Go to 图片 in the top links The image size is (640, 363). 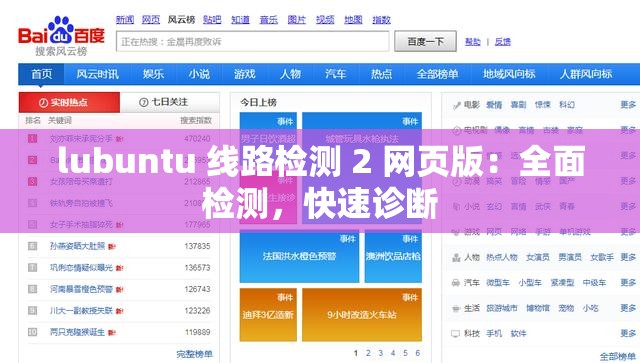point(296,20)
